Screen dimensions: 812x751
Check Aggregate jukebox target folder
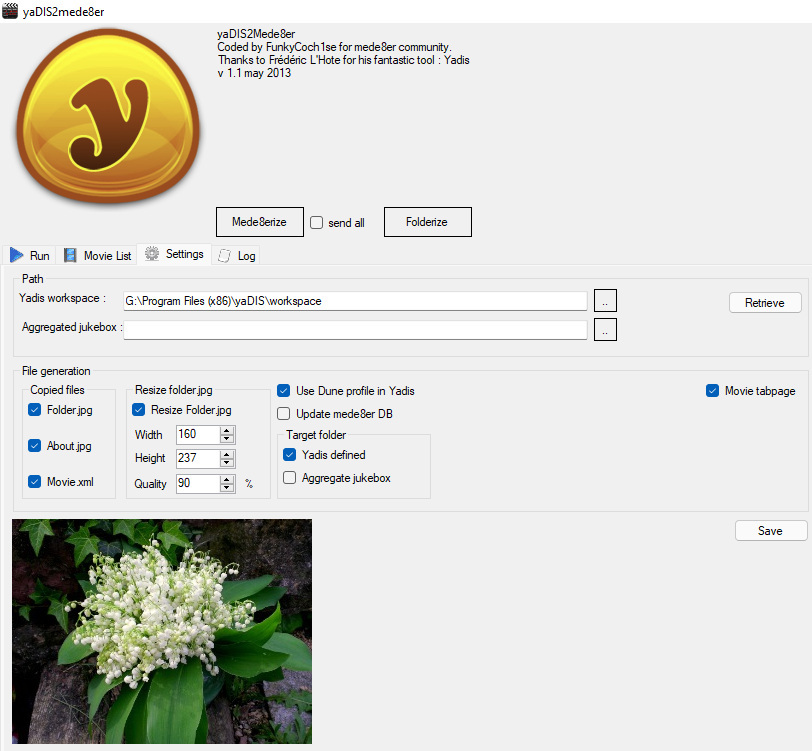tap(289, 478)
